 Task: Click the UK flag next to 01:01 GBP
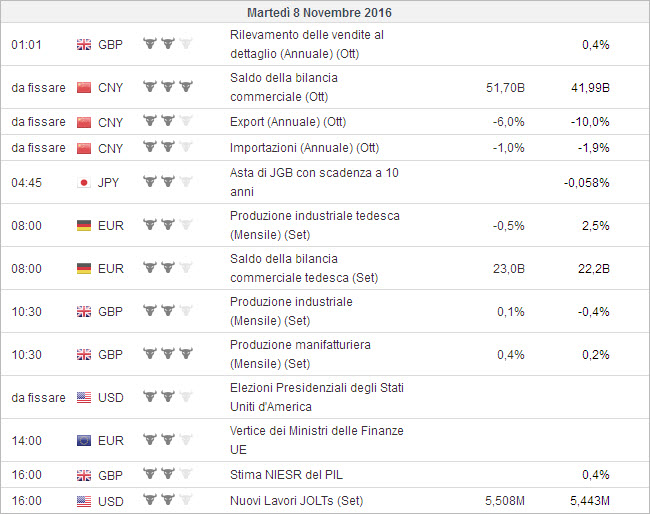[84, 44]
